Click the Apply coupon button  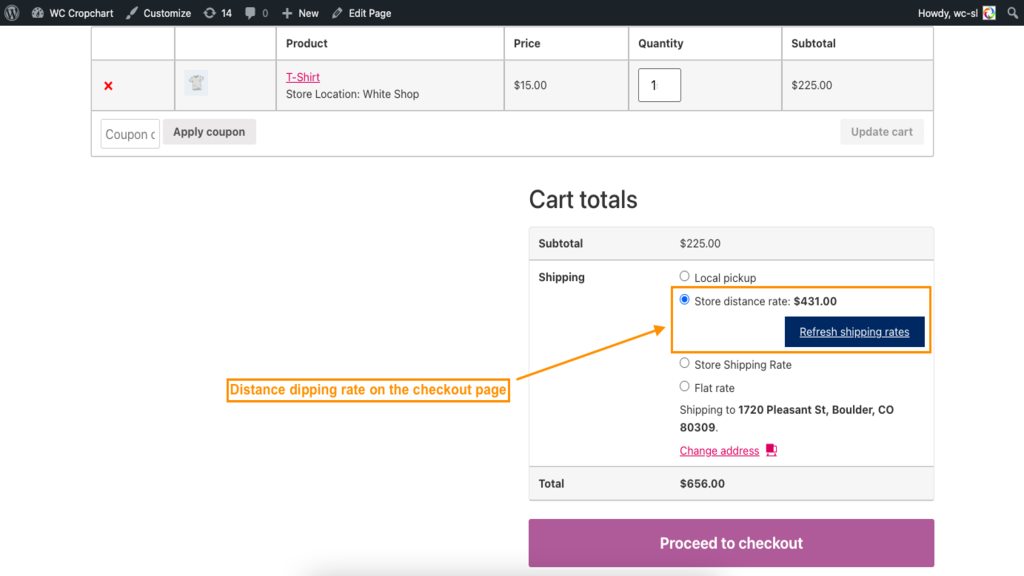(209, 132)
